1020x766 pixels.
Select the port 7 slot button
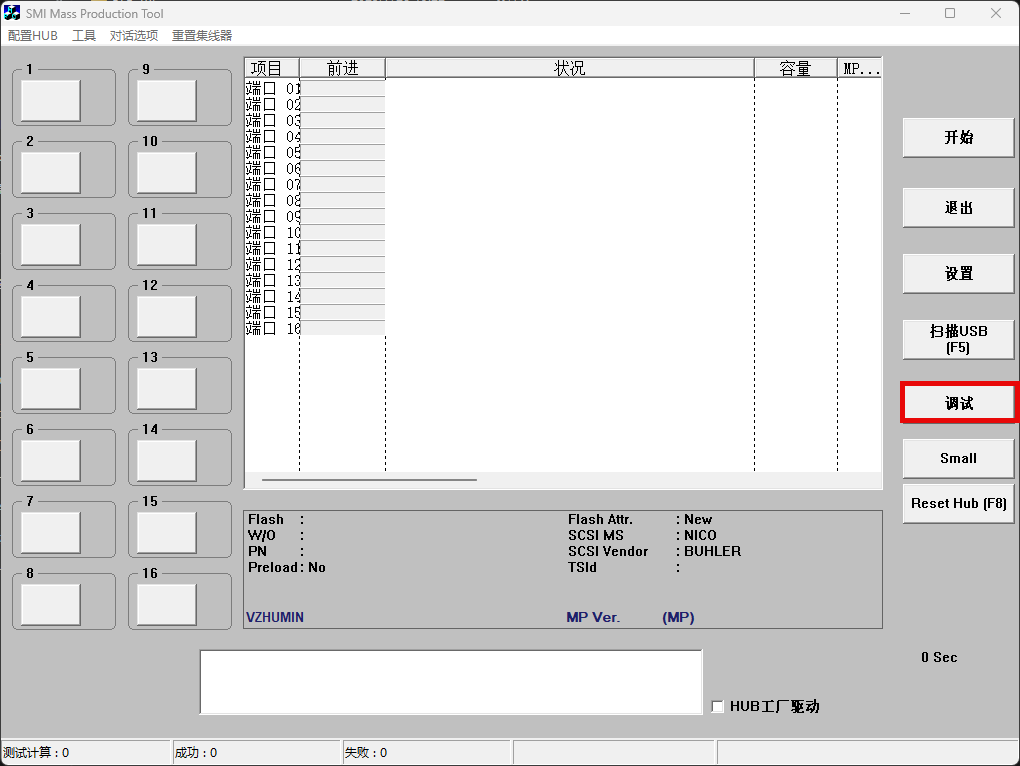click(51, 533)
